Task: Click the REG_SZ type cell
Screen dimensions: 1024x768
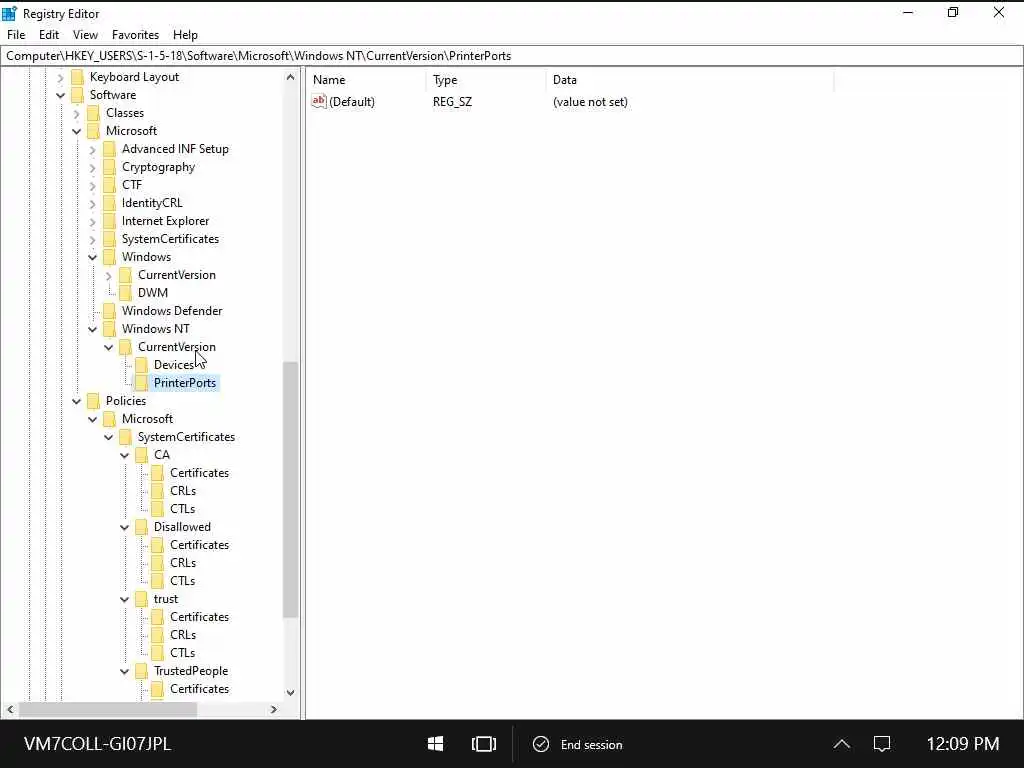Action: coord(452,102)
